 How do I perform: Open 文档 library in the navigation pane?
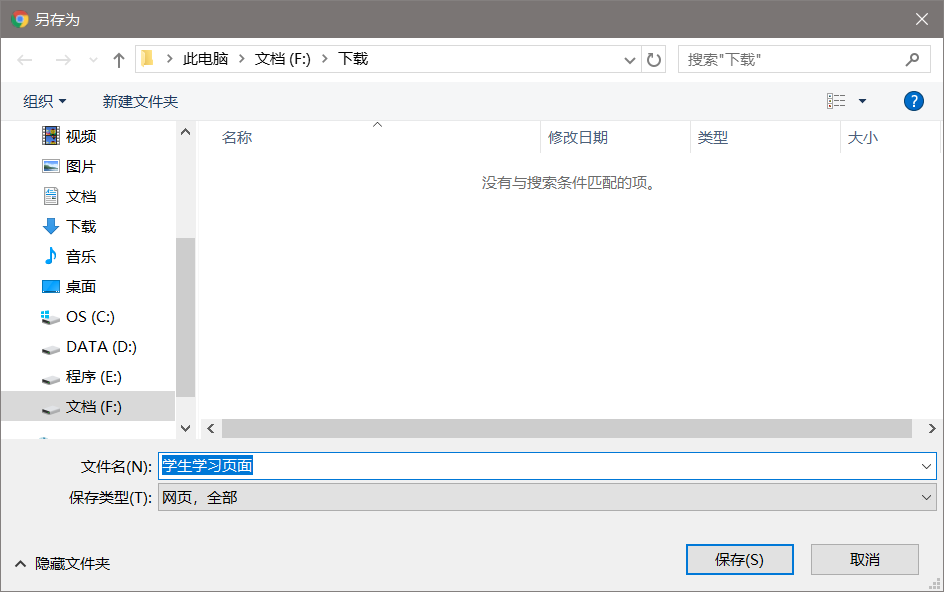point(81,196)
